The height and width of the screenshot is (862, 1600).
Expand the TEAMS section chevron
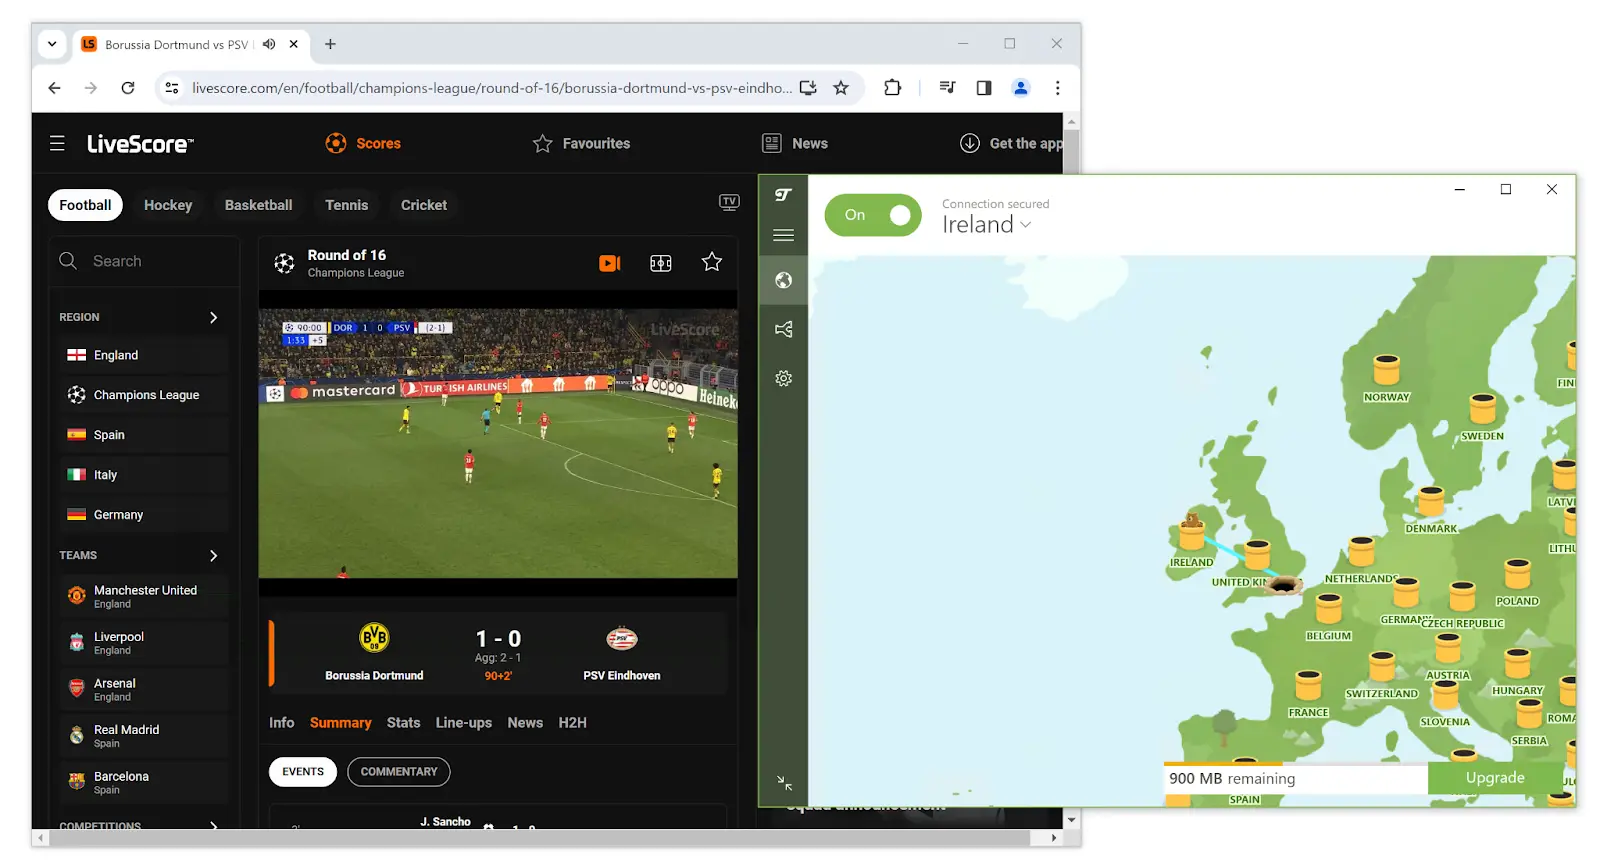pos(213,555)
